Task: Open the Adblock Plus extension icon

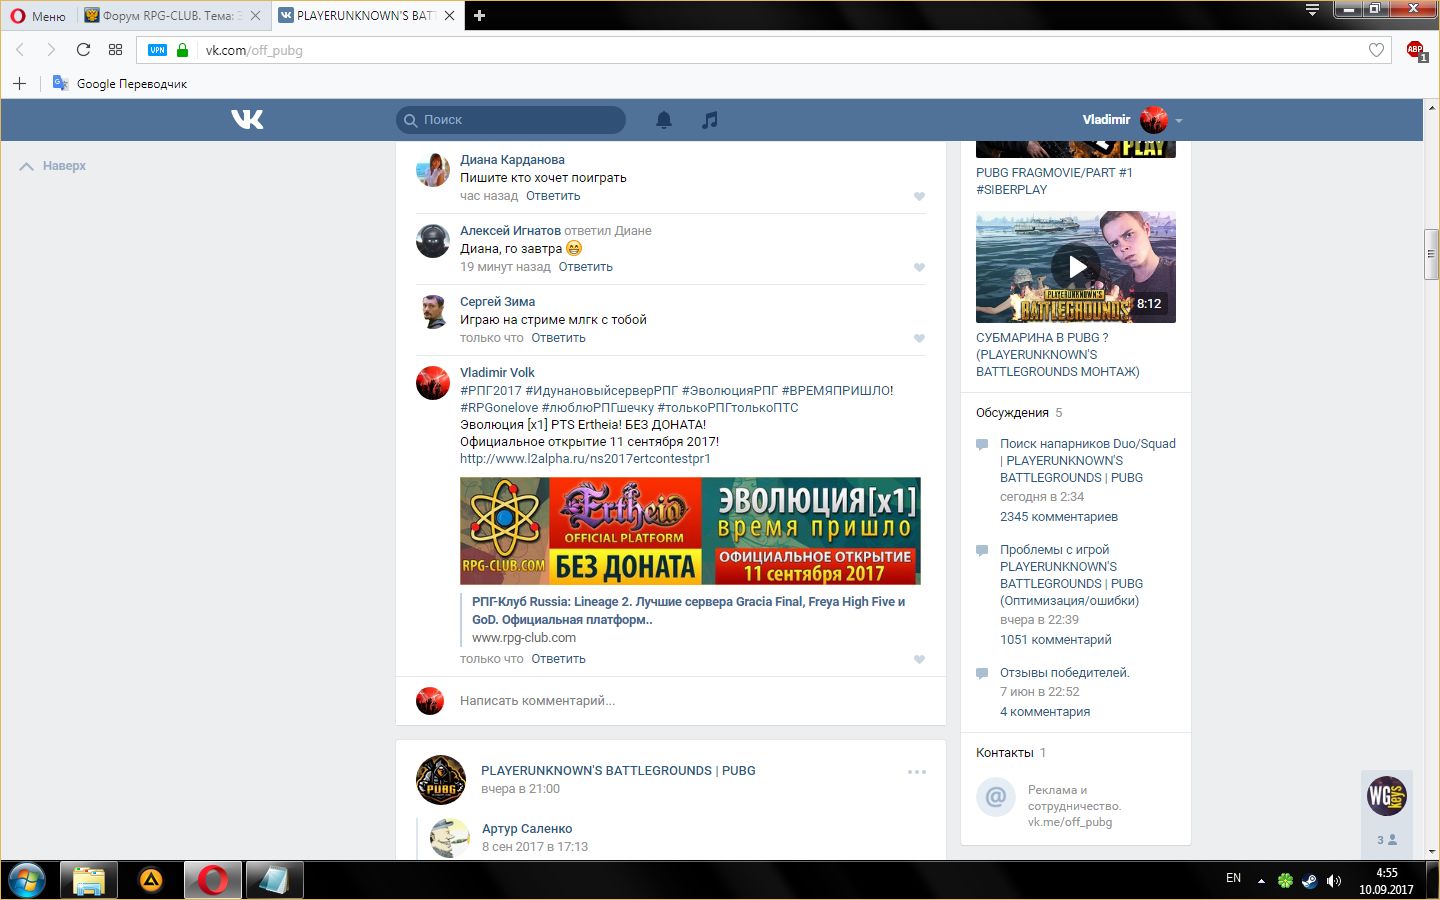Action: pyautogui.click(x=1415, y=50)
